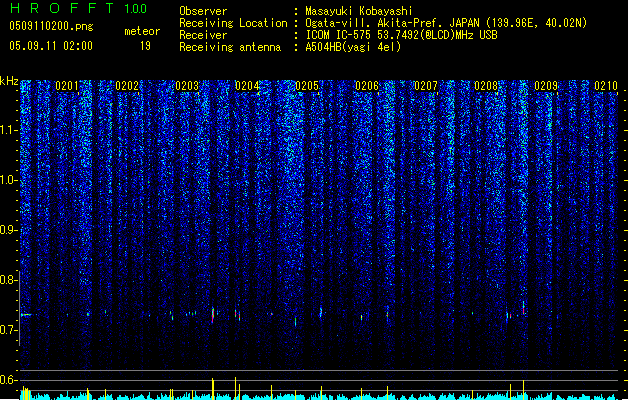Click the 0.9 kHz axis label

pos(8,230)
